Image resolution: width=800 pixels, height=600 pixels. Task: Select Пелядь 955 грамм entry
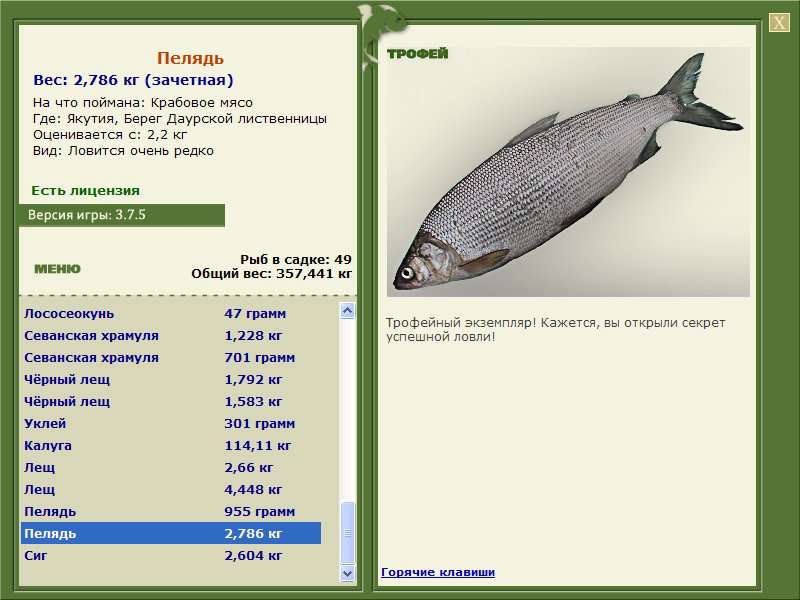(x=170, y=512)
